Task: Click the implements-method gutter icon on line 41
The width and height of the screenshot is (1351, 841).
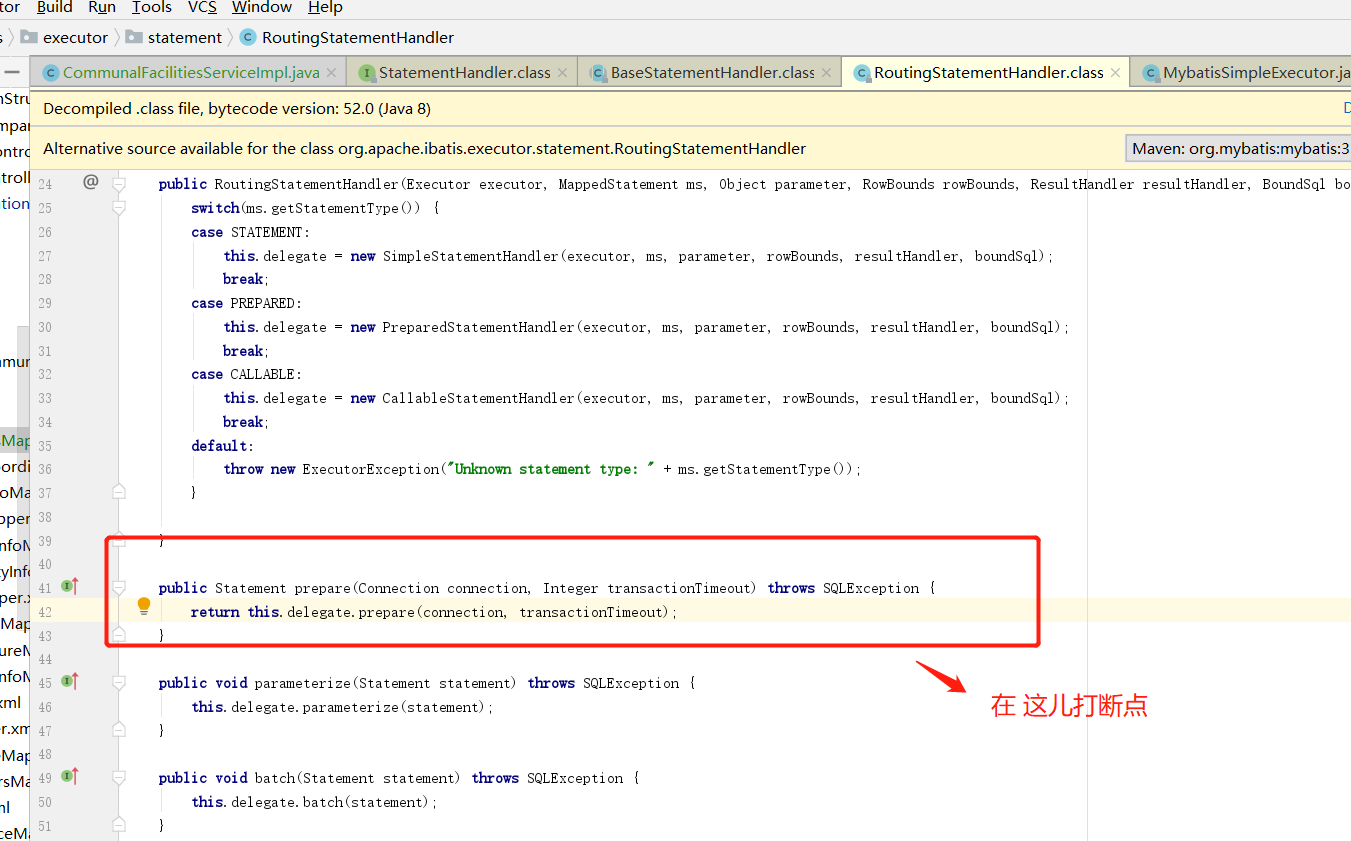Action: [69, 586]
